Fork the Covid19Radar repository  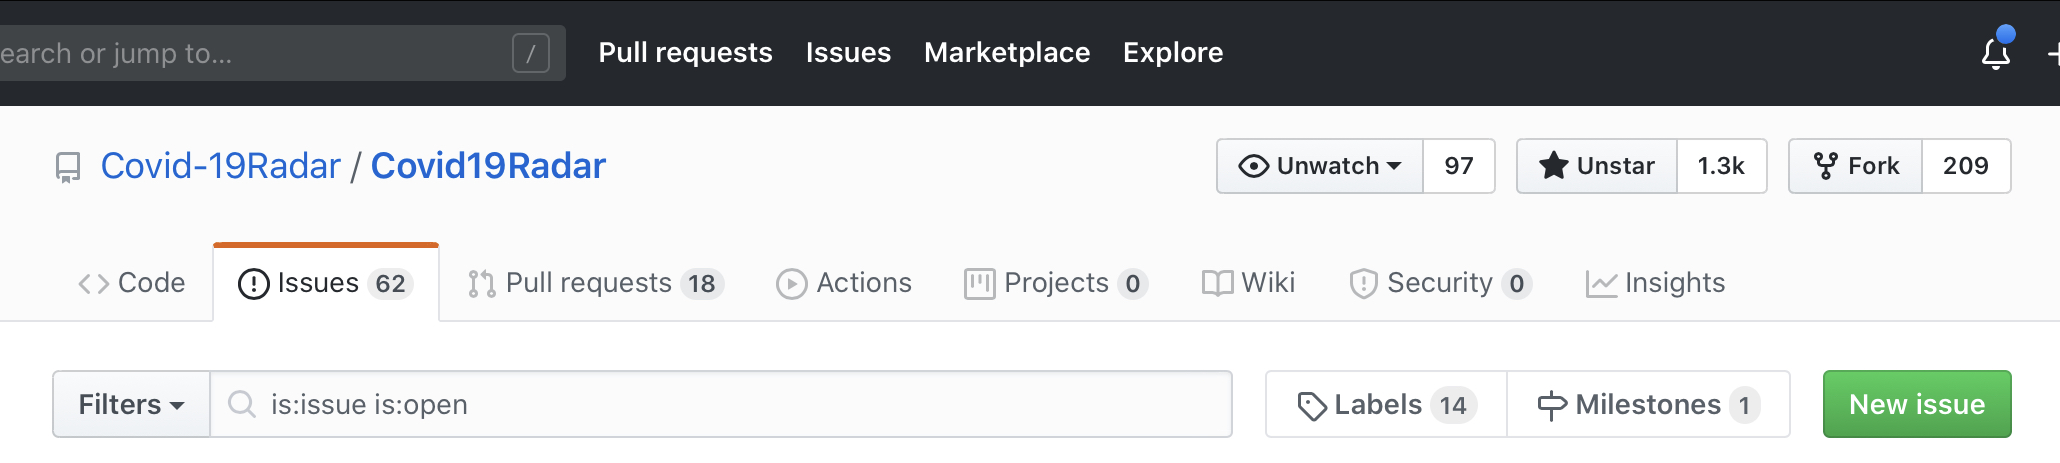click(1856, 166)
